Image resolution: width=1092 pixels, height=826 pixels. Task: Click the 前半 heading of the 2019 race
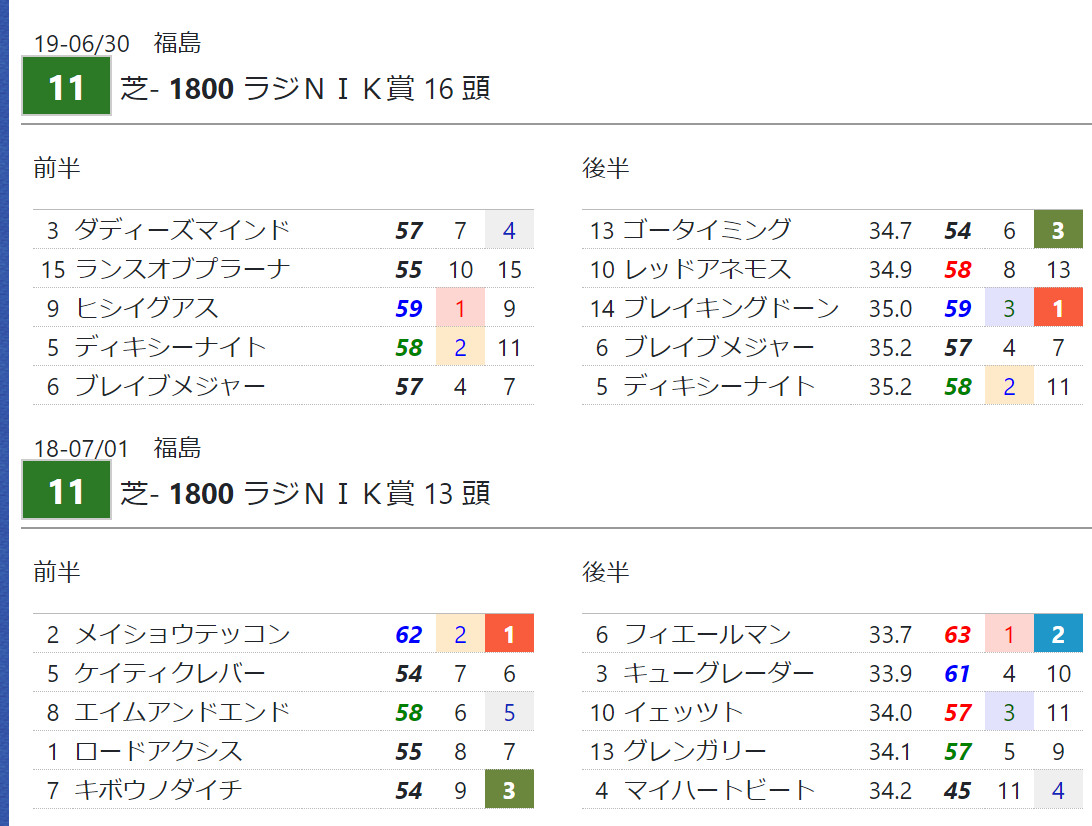click(56, 169)
